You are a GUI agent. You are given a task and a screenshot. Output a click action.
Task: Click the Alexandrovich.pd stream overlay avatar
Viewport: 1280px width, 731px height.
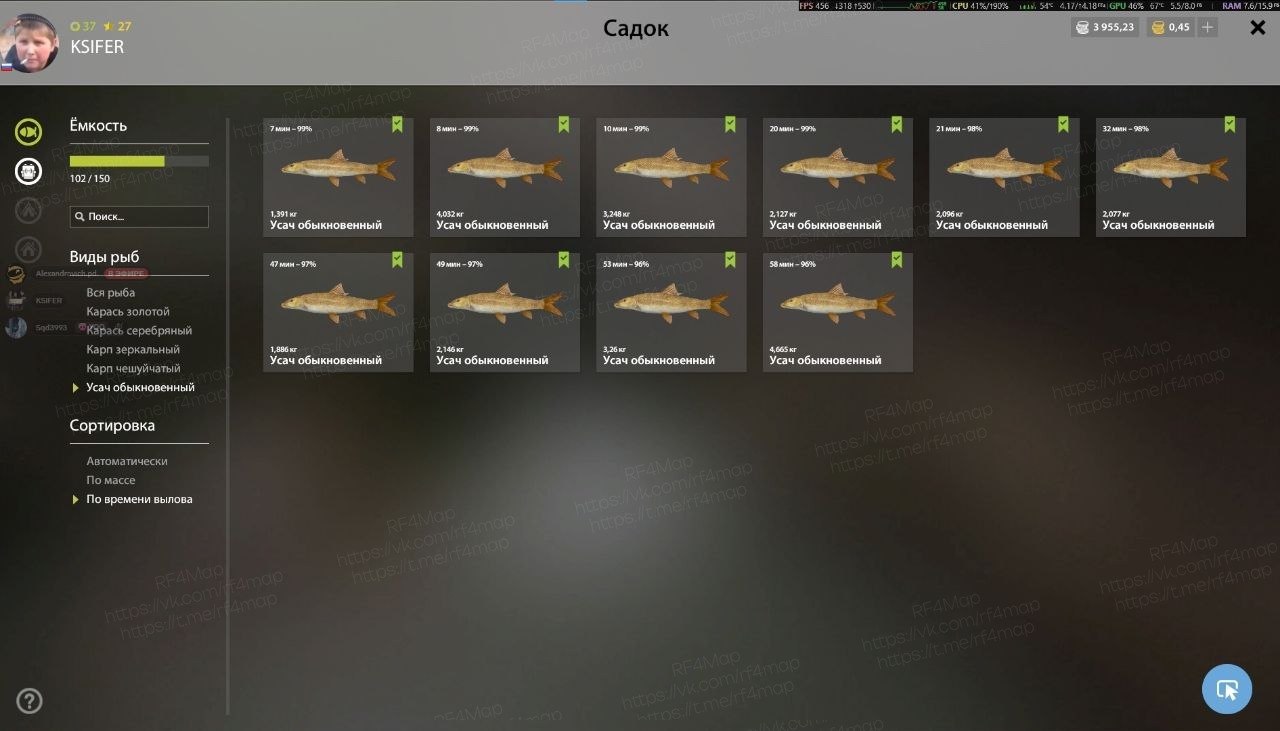coord(16,274)
